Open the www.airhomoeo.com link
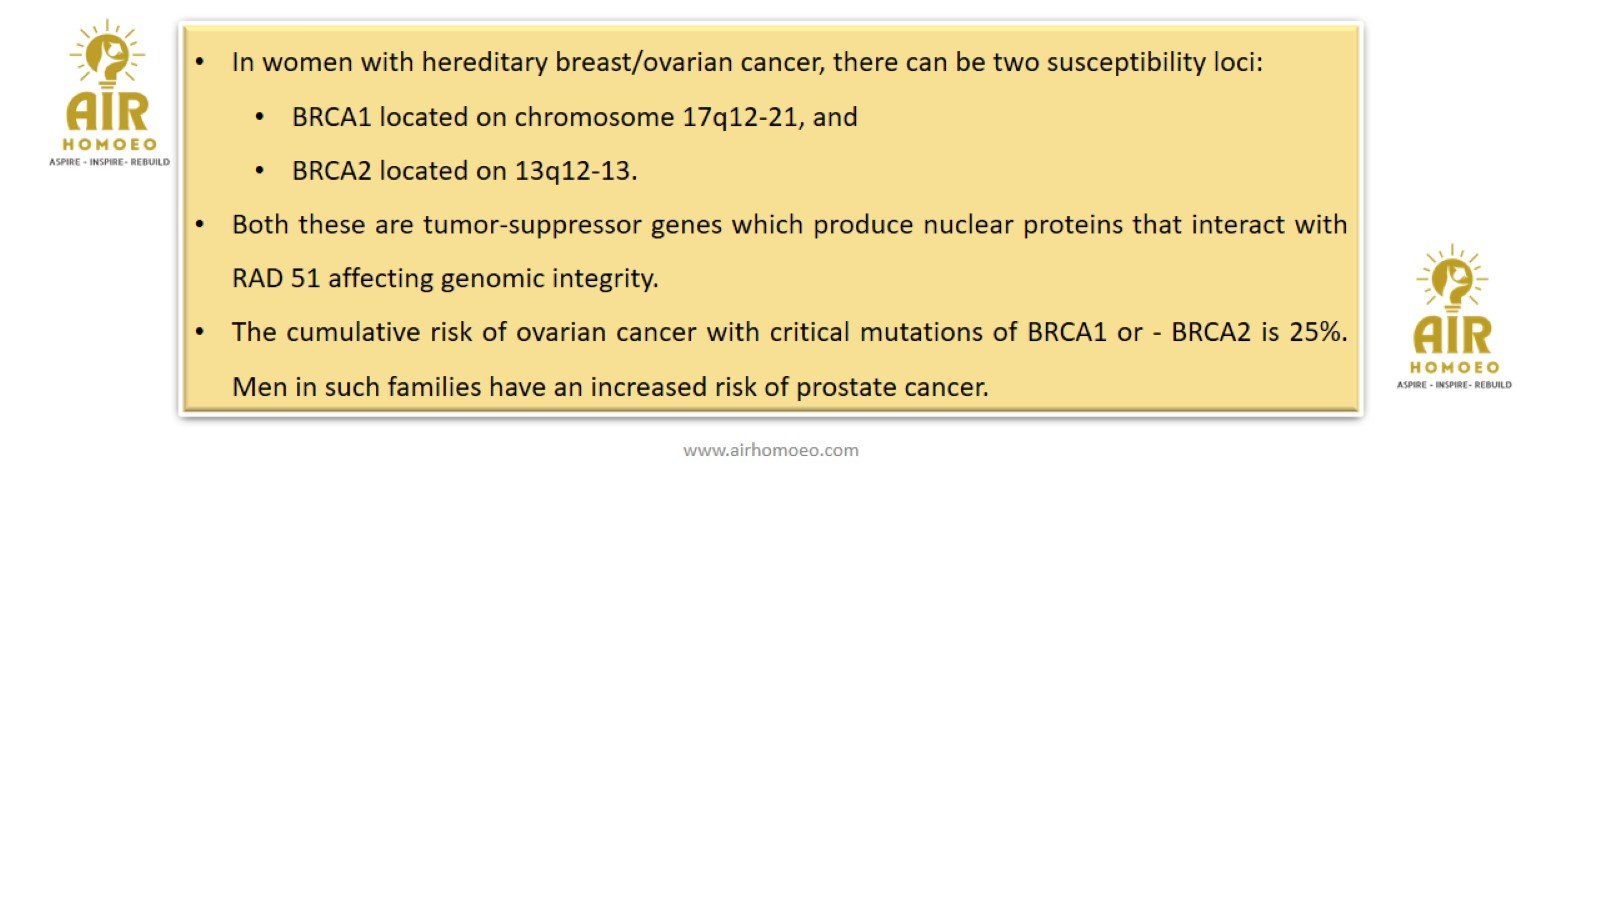This screenshot has width=1600, height=900. (771, 450)
